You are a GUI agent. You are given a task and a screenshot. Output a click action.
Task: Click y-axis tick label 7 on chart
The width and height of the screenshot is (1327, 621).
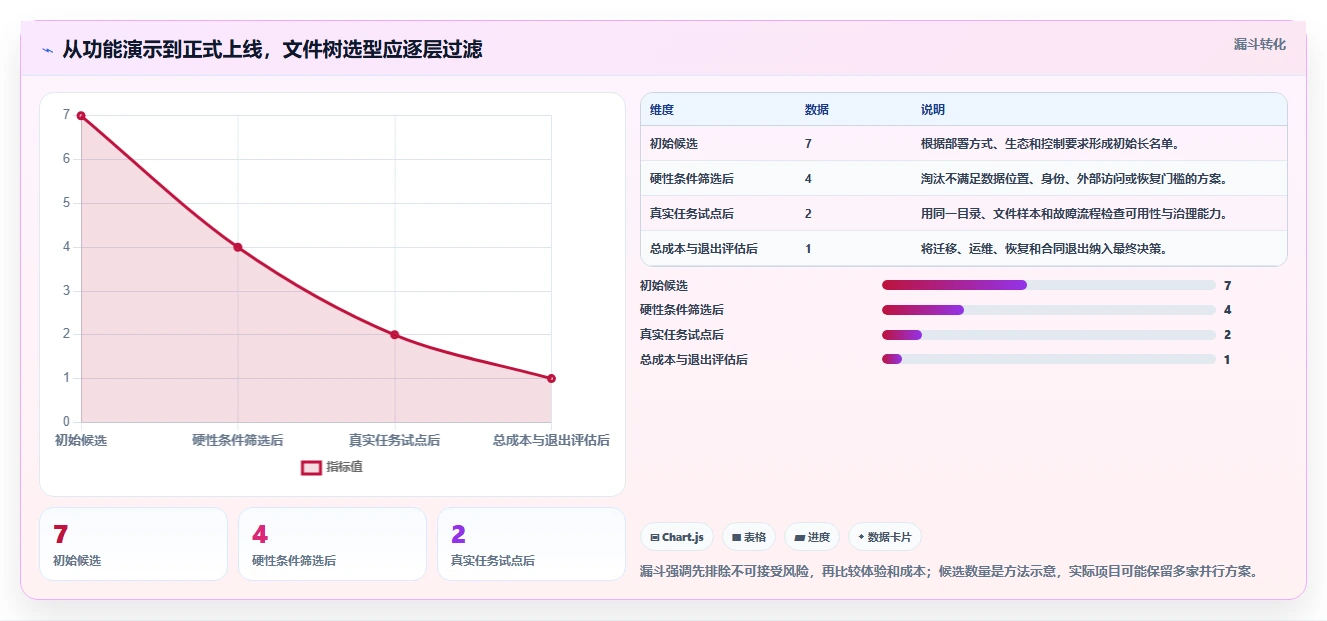point(67,115)
